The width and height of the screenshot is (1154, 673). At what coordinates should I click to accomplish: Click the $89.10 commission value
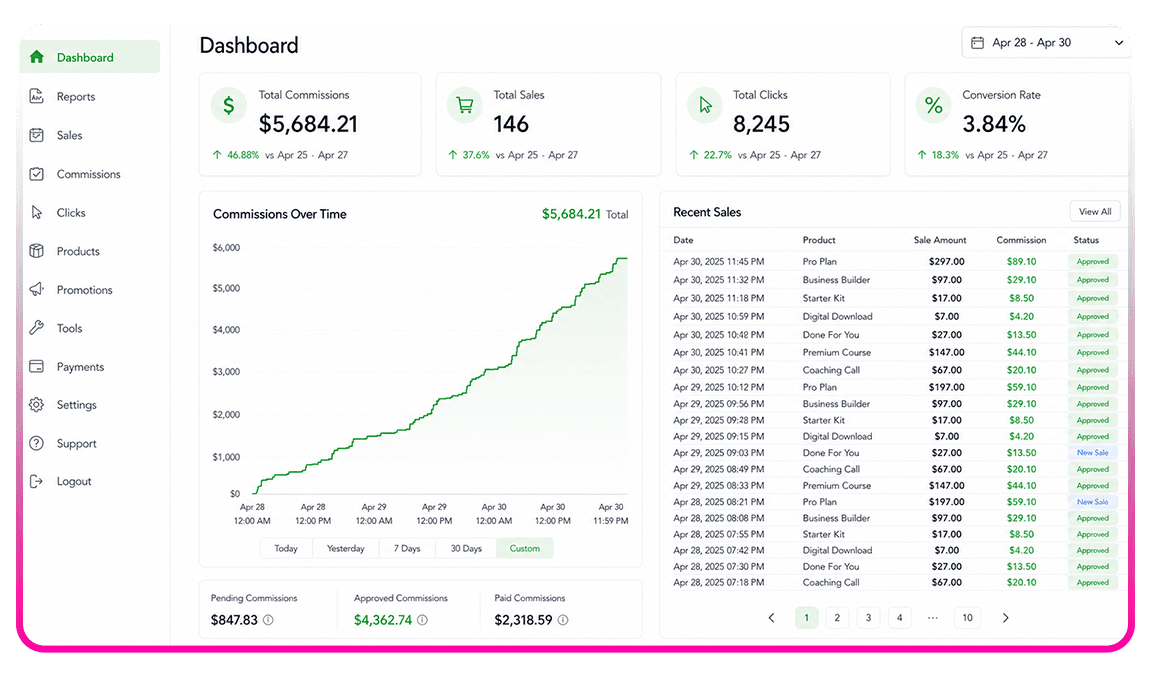pos(1022,261)
